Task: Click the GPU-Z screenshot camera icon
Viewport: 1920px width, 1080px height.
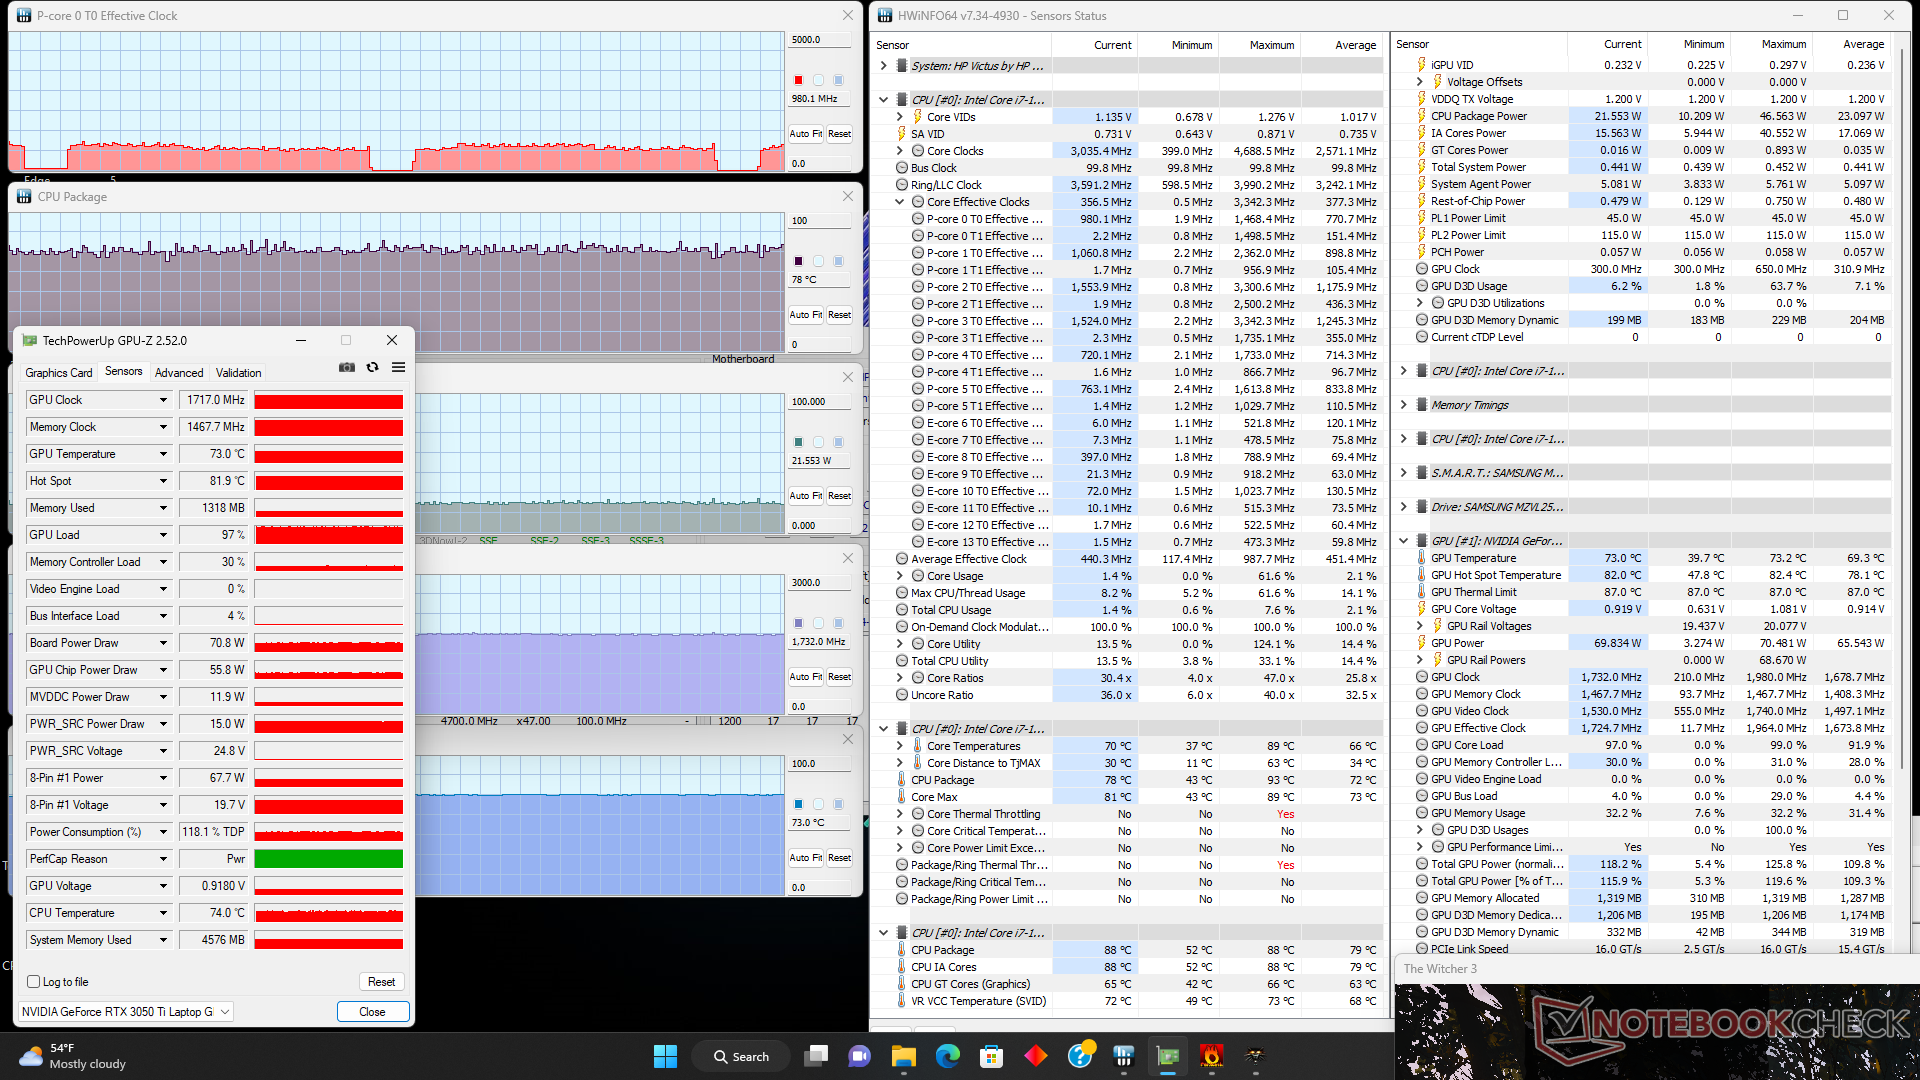Action: (x=347, y=368)
